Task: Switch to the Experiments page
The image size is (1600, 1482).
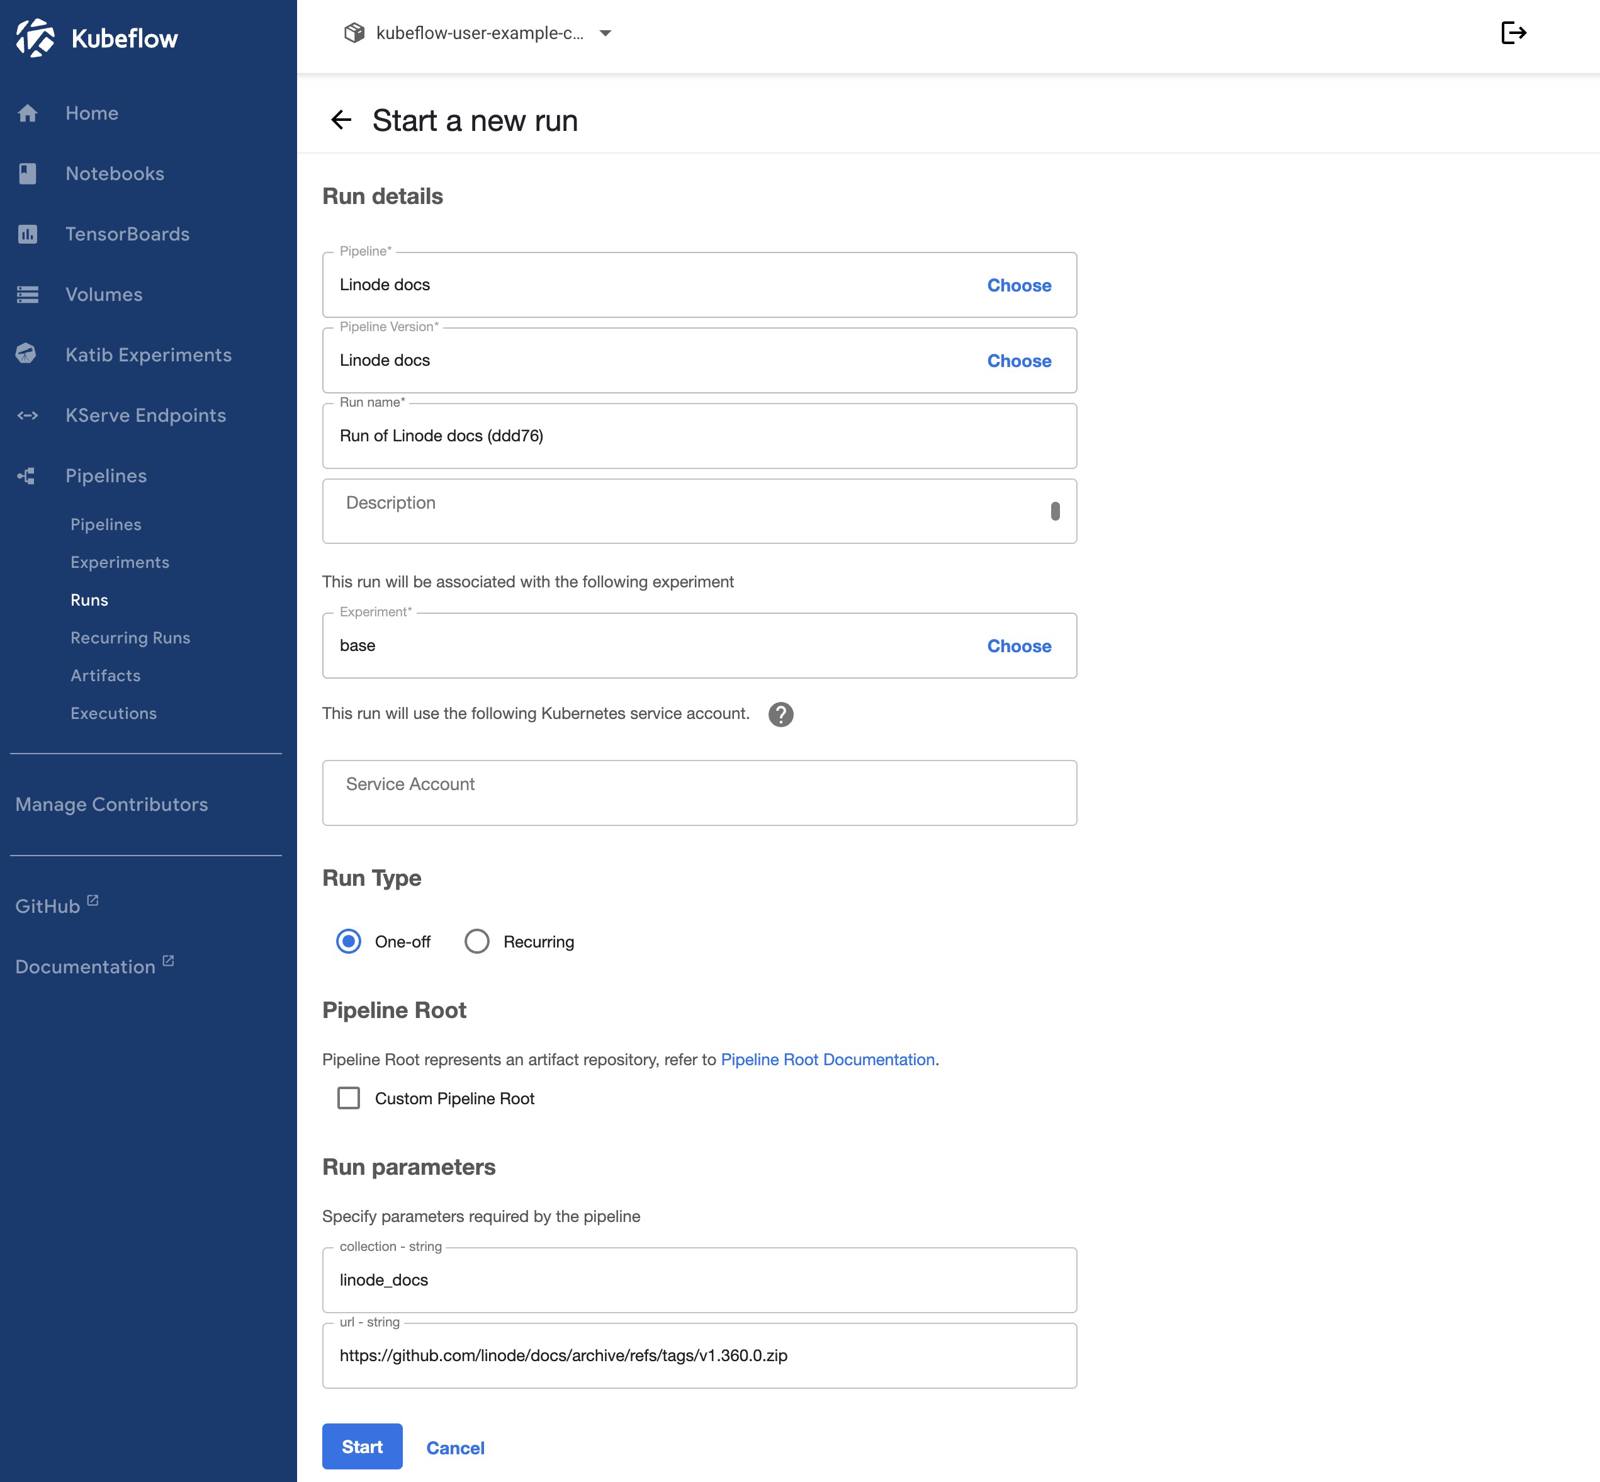Action: pyautogui.click(x=120, y=561)
